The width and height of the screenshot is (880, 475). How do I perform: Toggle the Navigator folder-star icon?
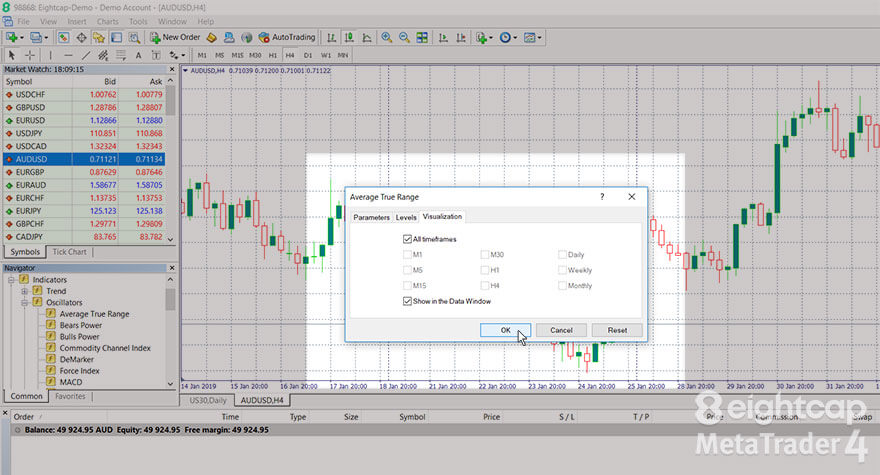pos(99,38)
